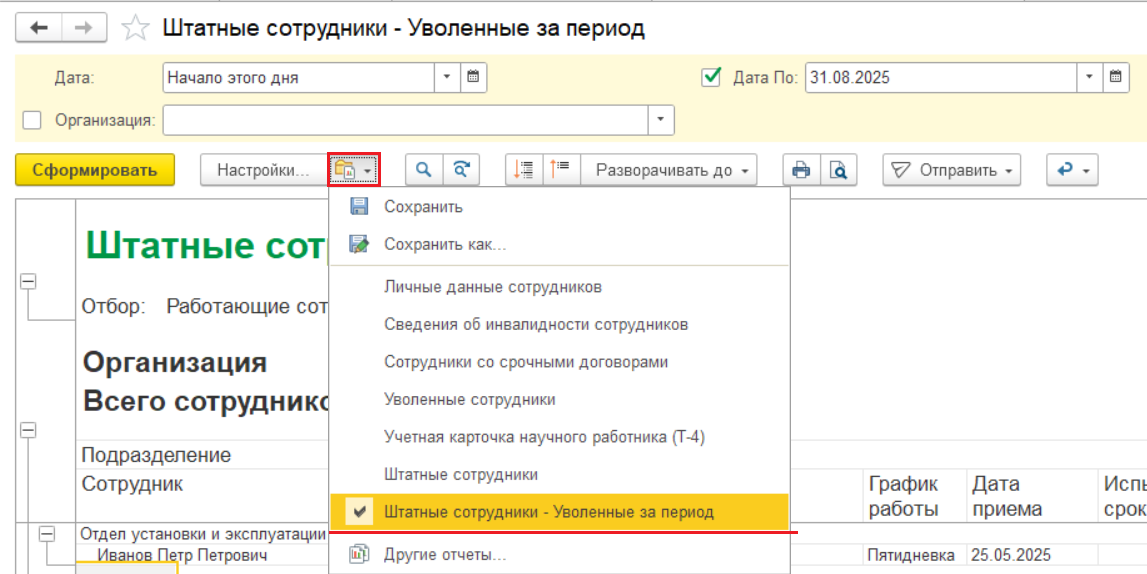Collapse the 'Отдел установки и эксплуатации' group
This screenshot has height=574, width=1147.
(x=46, y=535)
